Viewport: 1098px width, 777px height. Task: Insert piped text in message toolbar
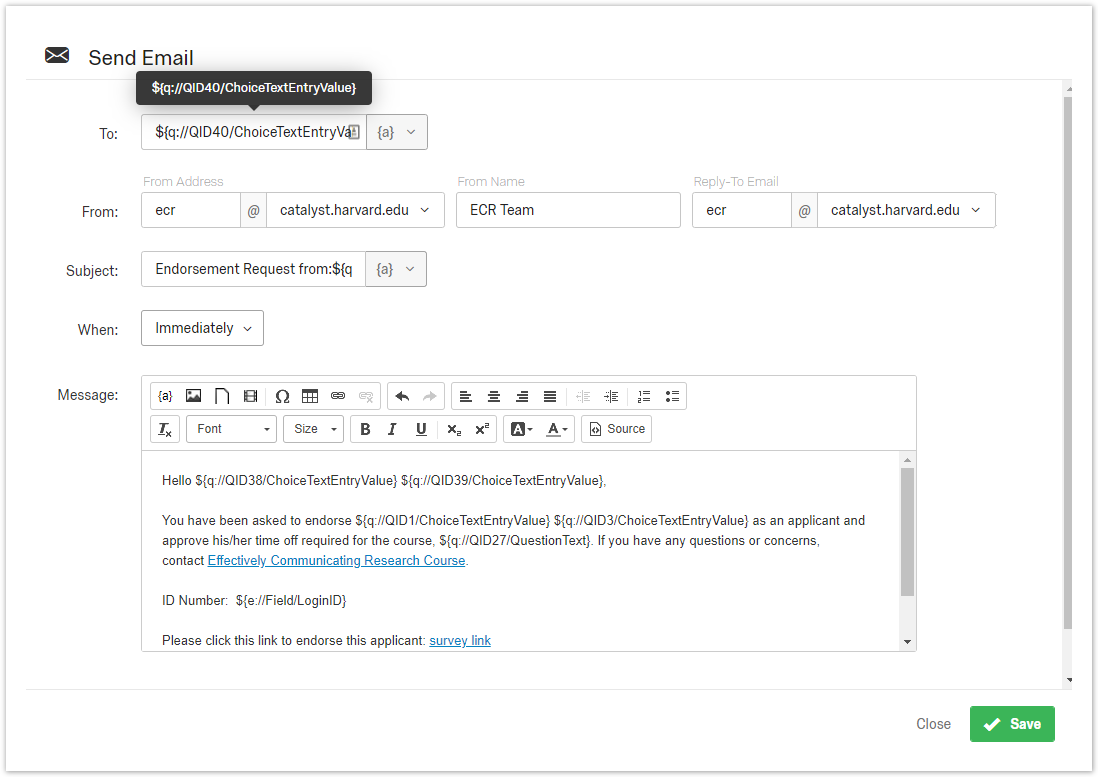click(x=165, y=397)
